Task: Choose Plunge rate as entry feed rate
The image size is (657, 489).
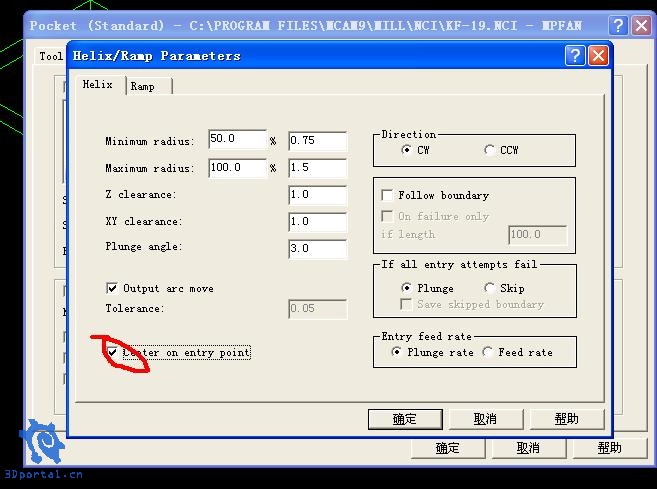Action: pos(396,352)
